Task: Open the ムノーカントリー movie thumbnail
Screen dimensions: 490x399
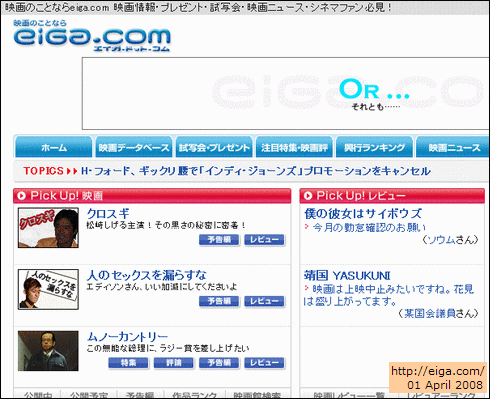Action: tap(48, 351)
